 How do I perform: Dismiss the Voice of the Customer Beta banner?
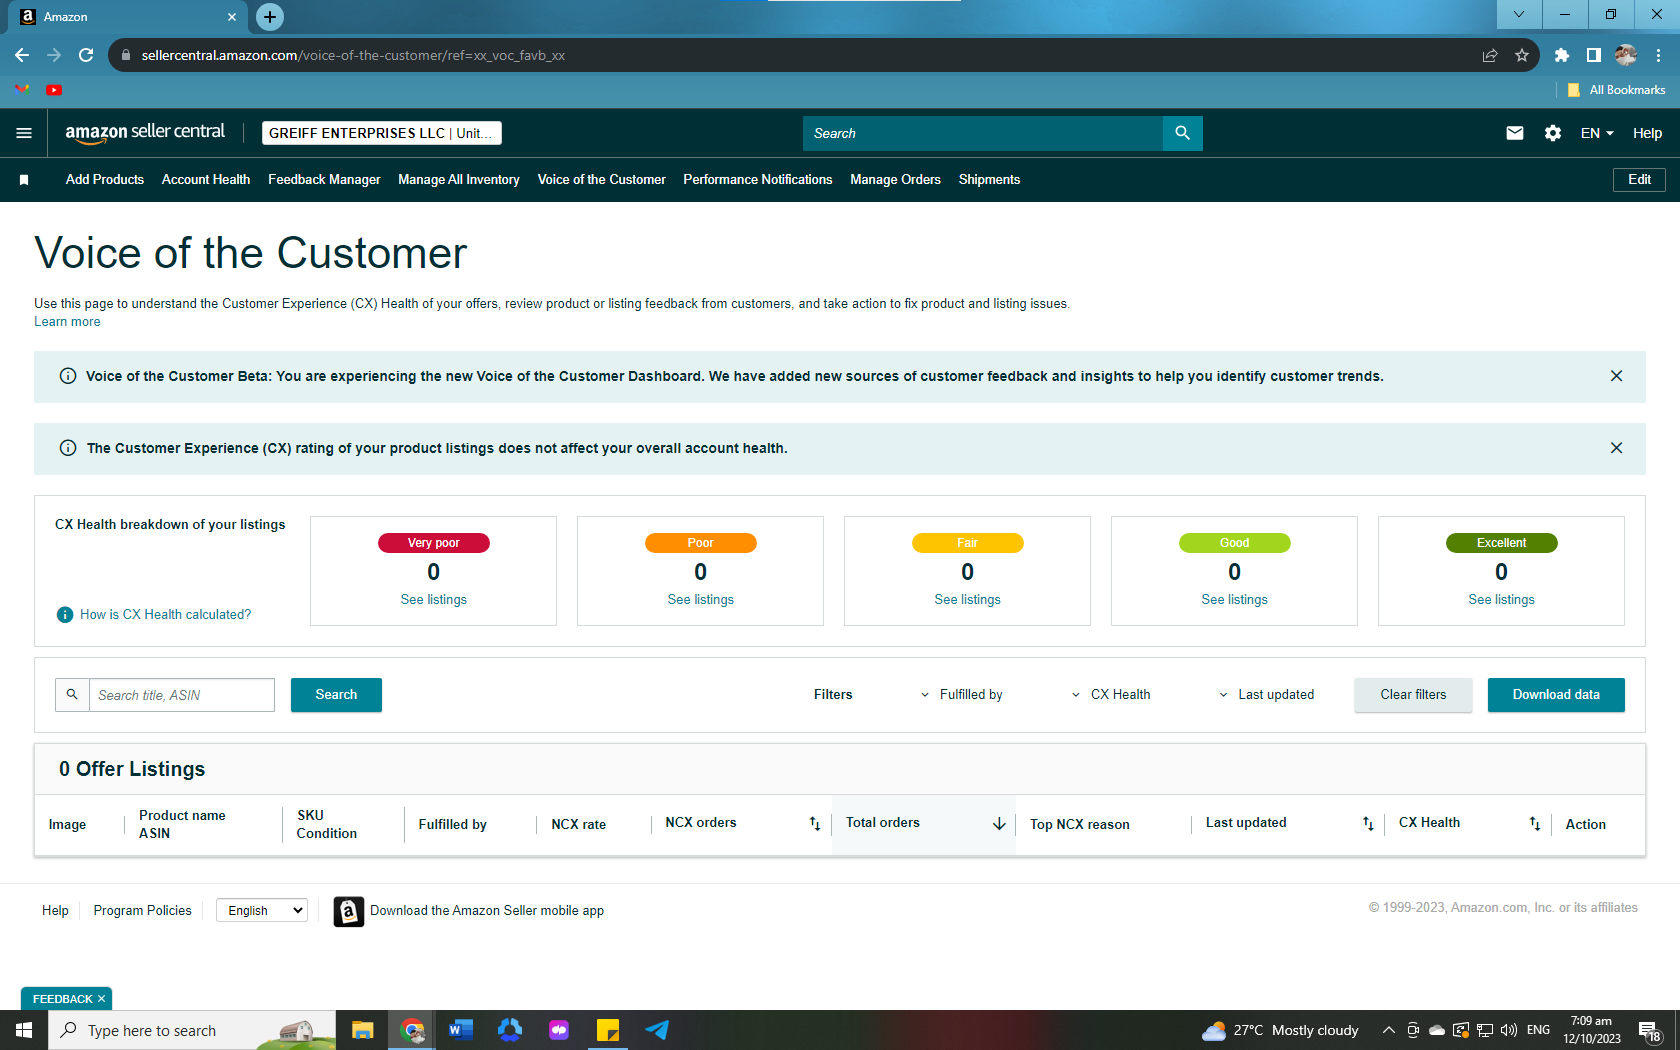[1616, 376]
